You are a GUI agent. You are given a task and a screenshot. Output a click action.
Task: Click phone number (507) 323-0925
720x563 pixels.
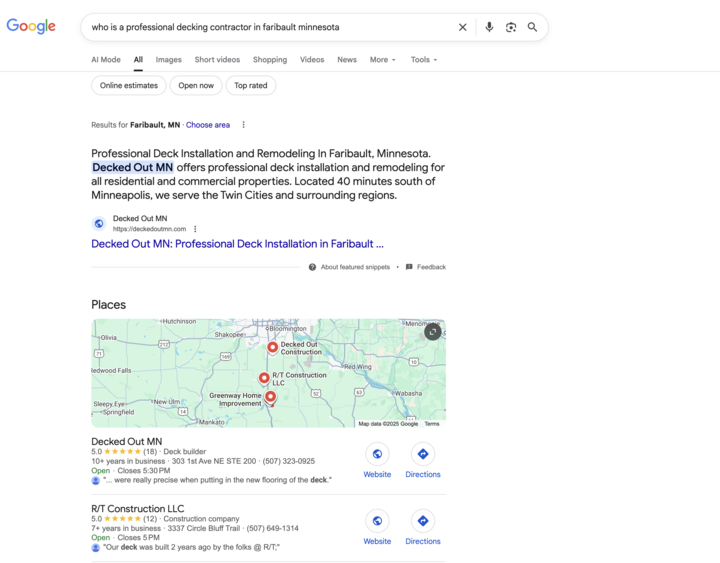click(288, 461)
